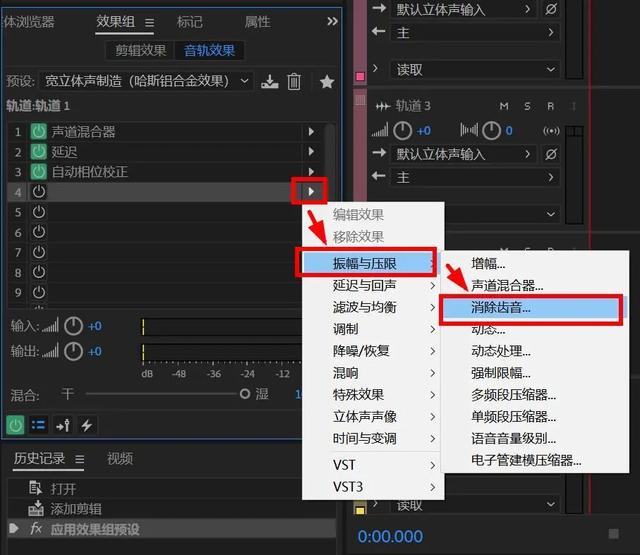Open the preset dropdown list
The image size is (640, 555).
(146, 81)
